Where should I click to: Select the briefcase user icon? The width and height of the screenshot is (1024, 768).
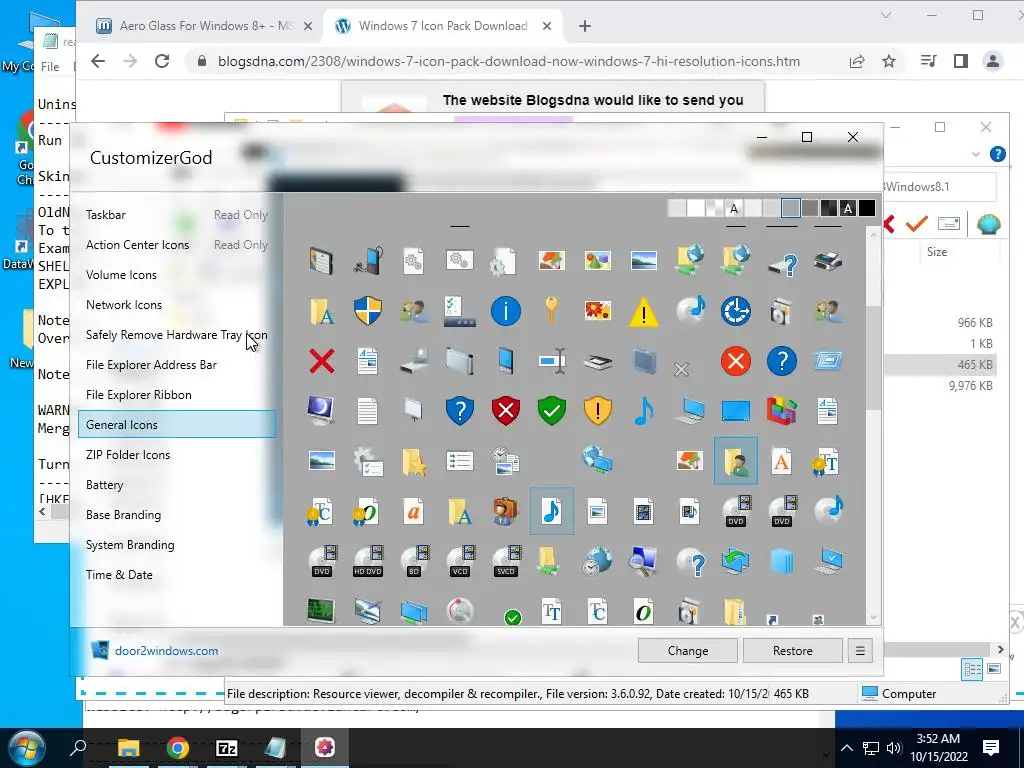pos(505,511)
